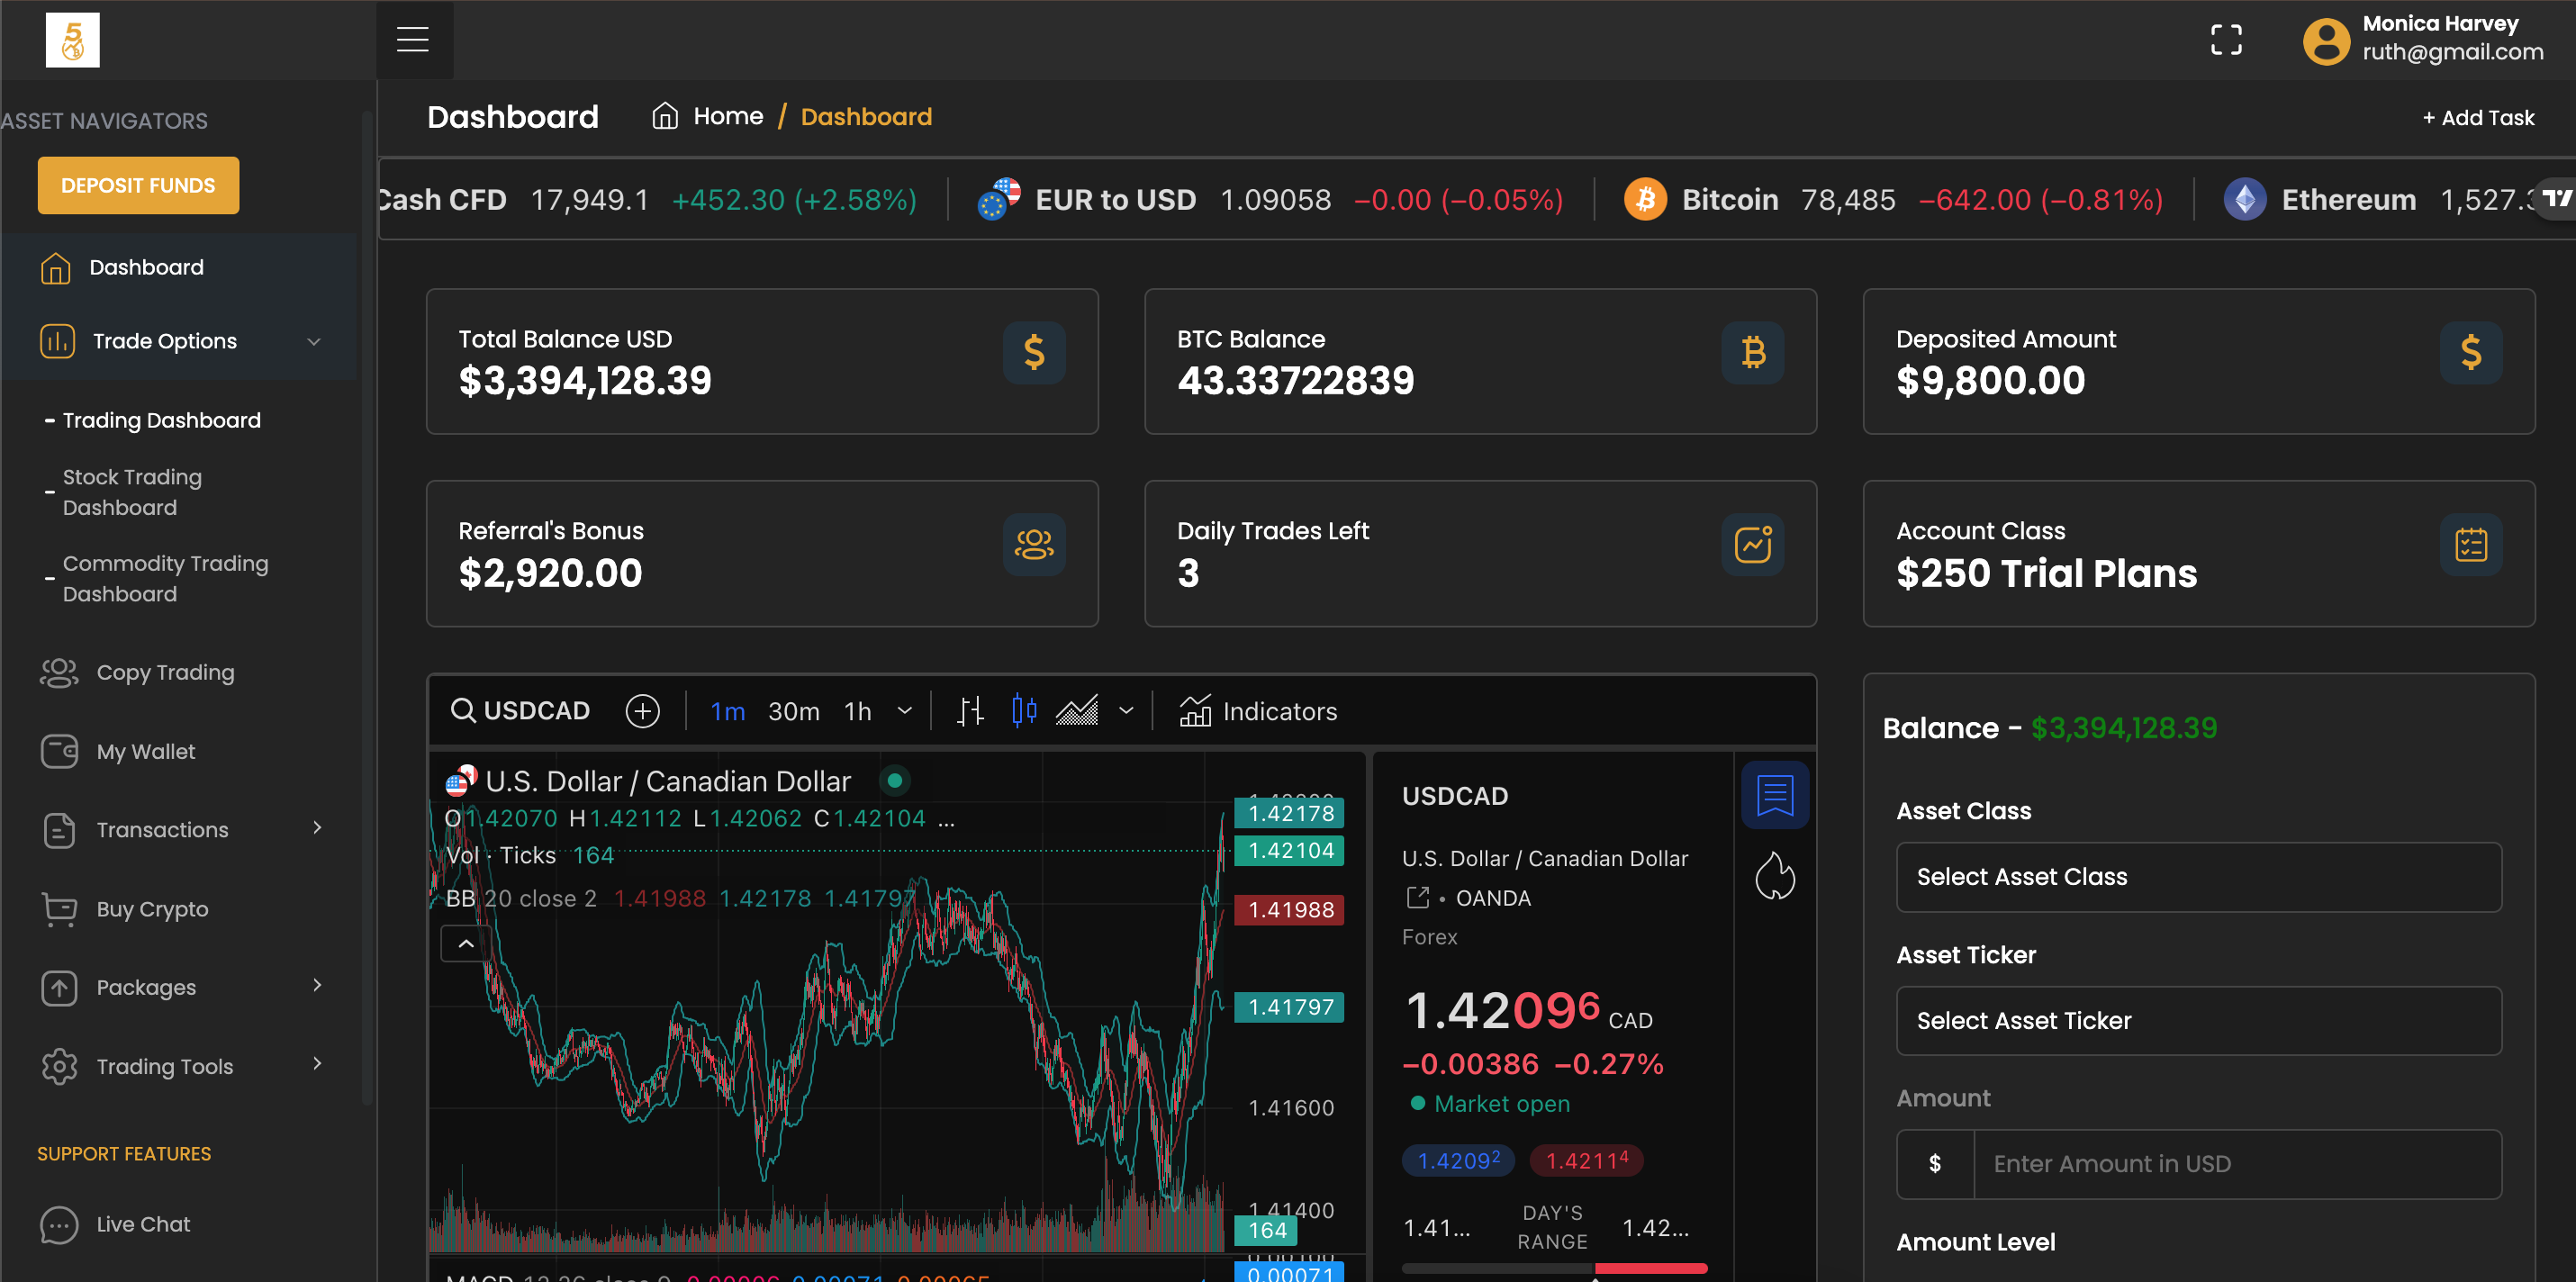Image resolution: width=2576 pixels, height=1282 pixels.
Task: Click the + Add Task link
Action: (x=2477, y=118)
